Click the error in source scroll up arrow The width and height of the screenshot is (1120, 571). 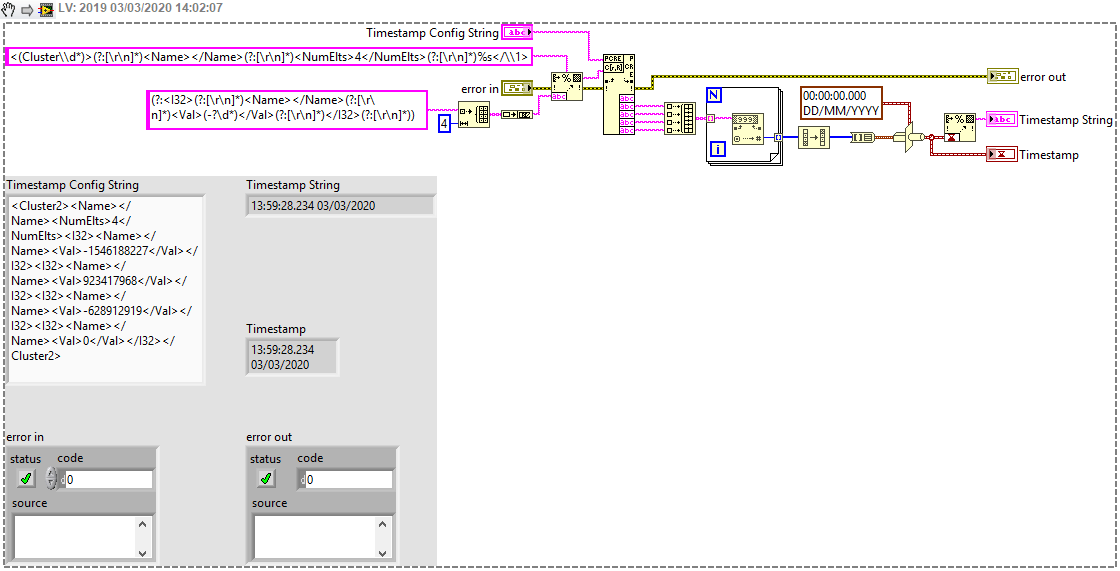coord(141,525)
